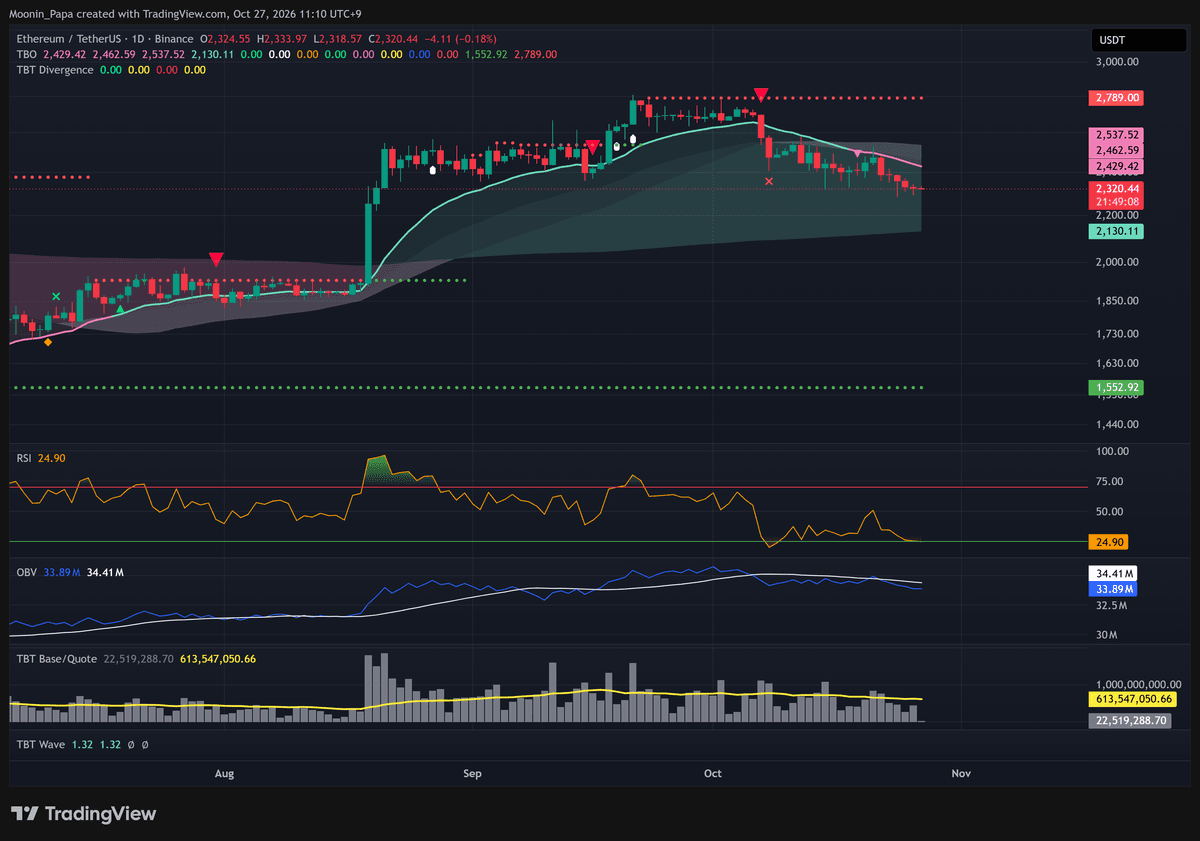Select the red down triangle above early-August candles
1200x841 pixels.
pyautogui.click(x=216, y=260)
